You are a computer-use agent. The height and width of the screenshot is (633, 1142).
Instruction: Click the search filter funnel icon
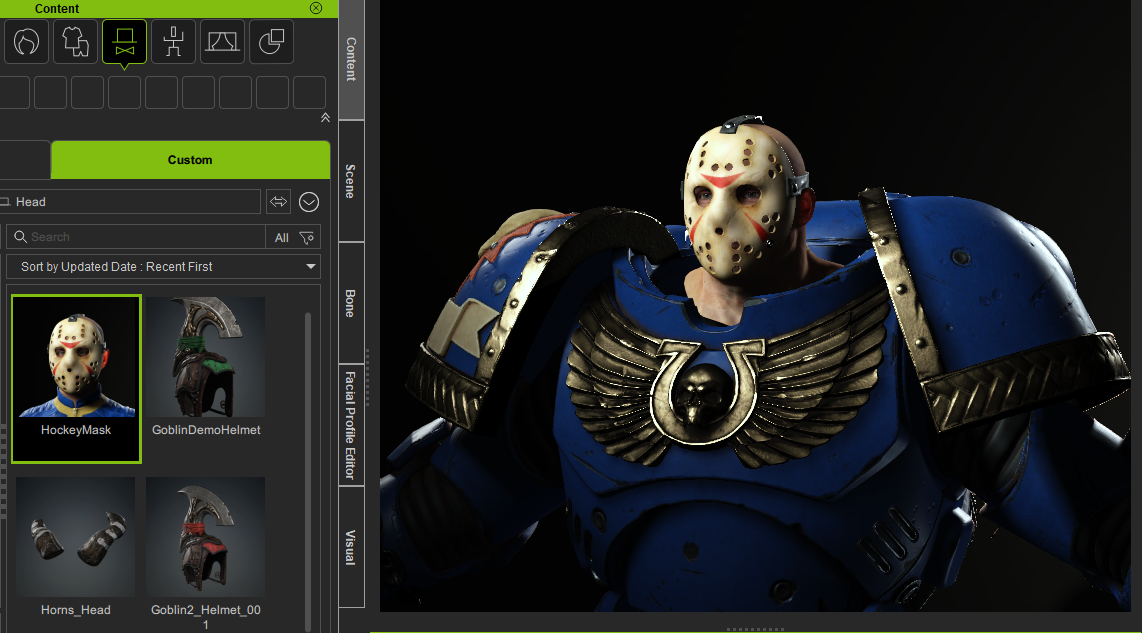click(307, 237)
